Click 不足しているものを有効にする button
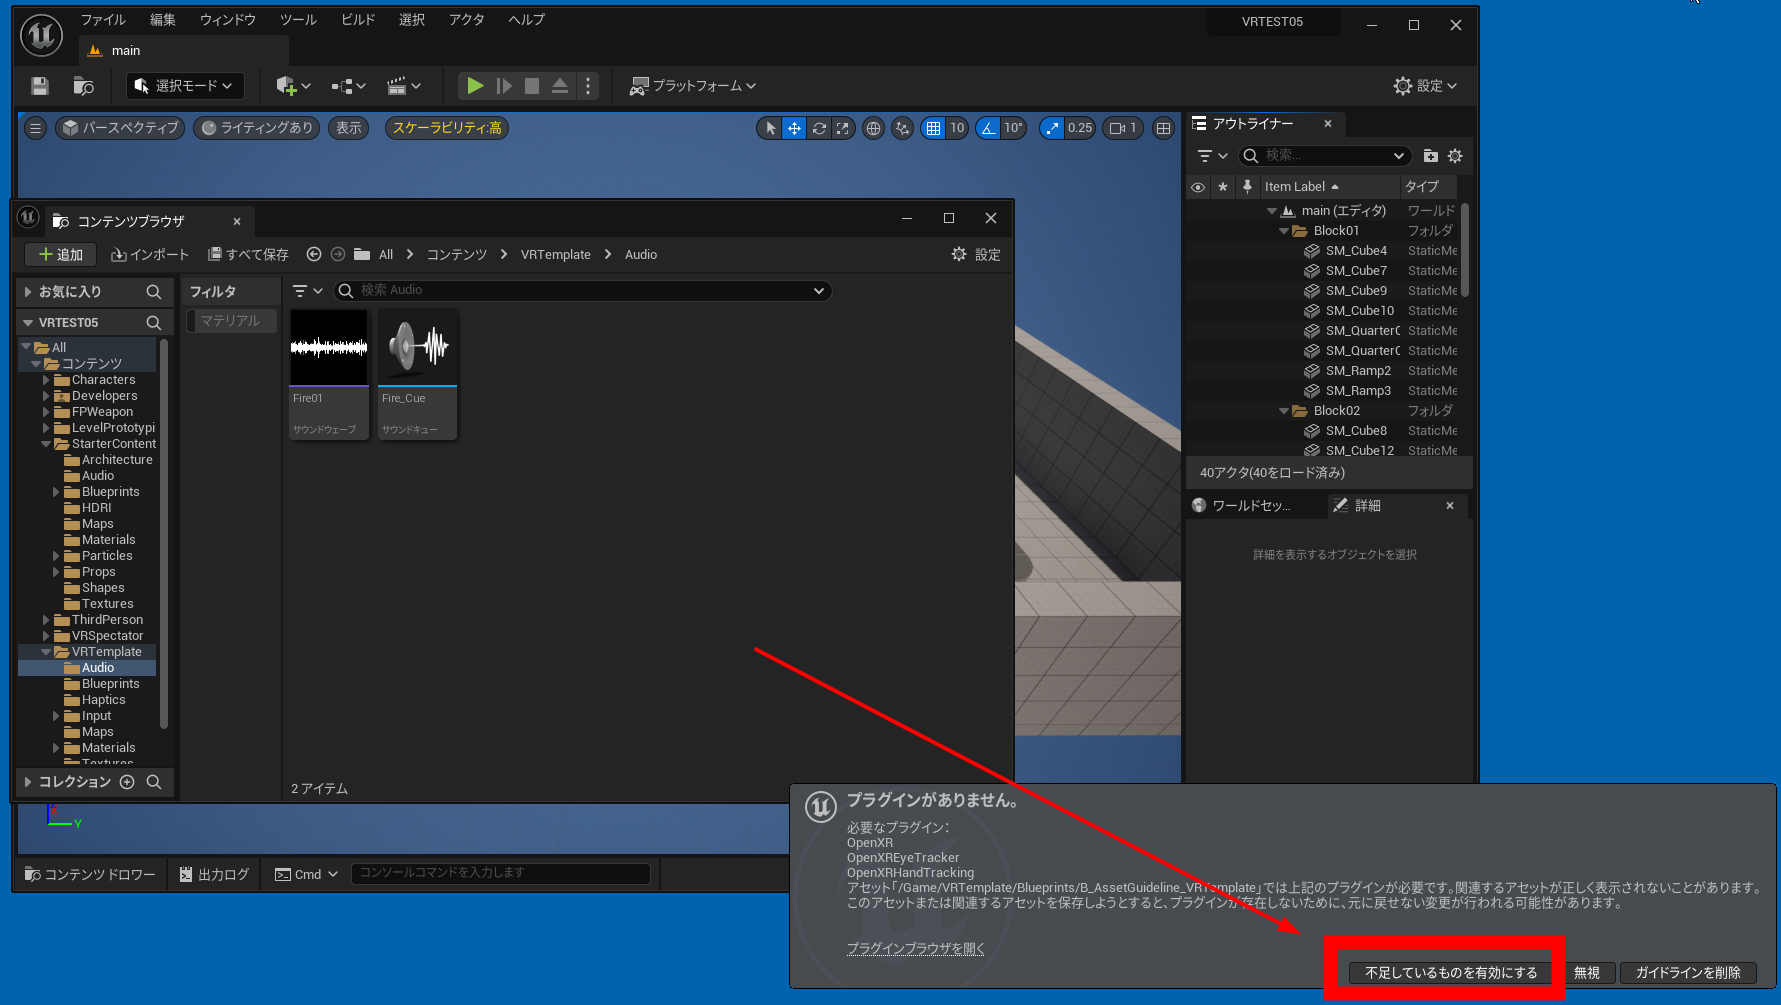Screen dimensions: 1781x1005 tap(1450, 972)
